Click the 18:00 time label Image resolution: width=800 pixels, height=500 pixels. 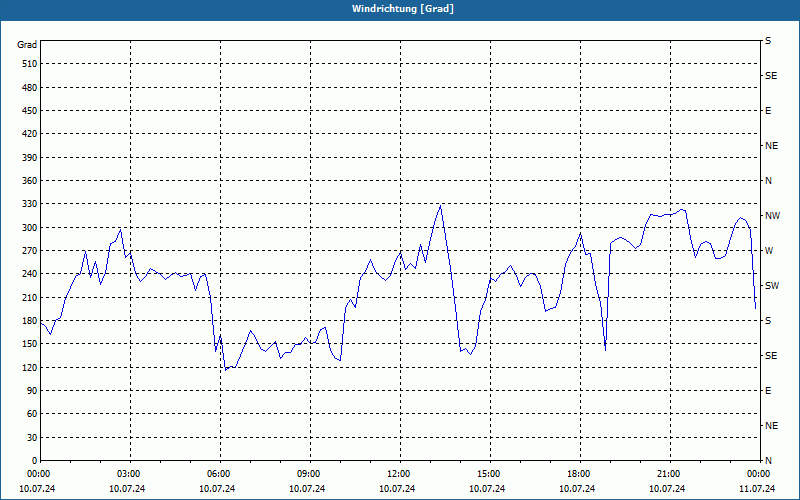[x=579, y=473]
